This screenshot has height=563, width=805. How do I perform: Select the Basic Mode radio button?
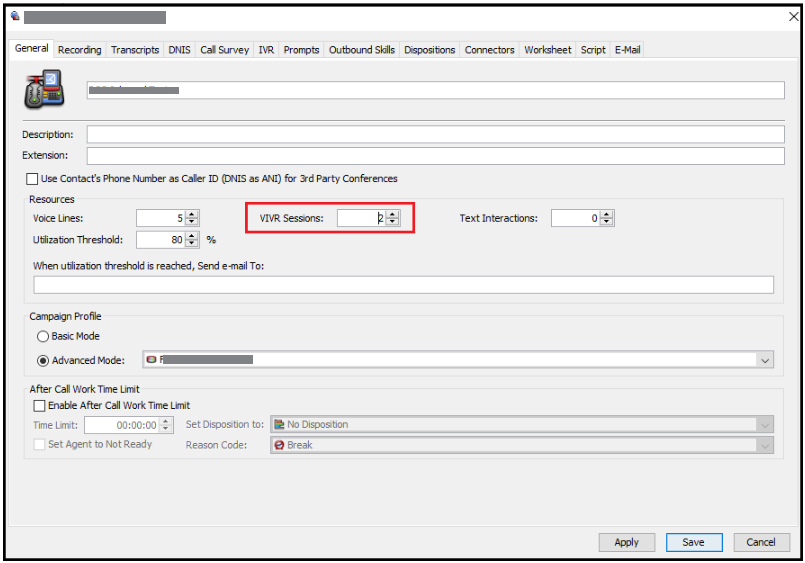point(43,336)
